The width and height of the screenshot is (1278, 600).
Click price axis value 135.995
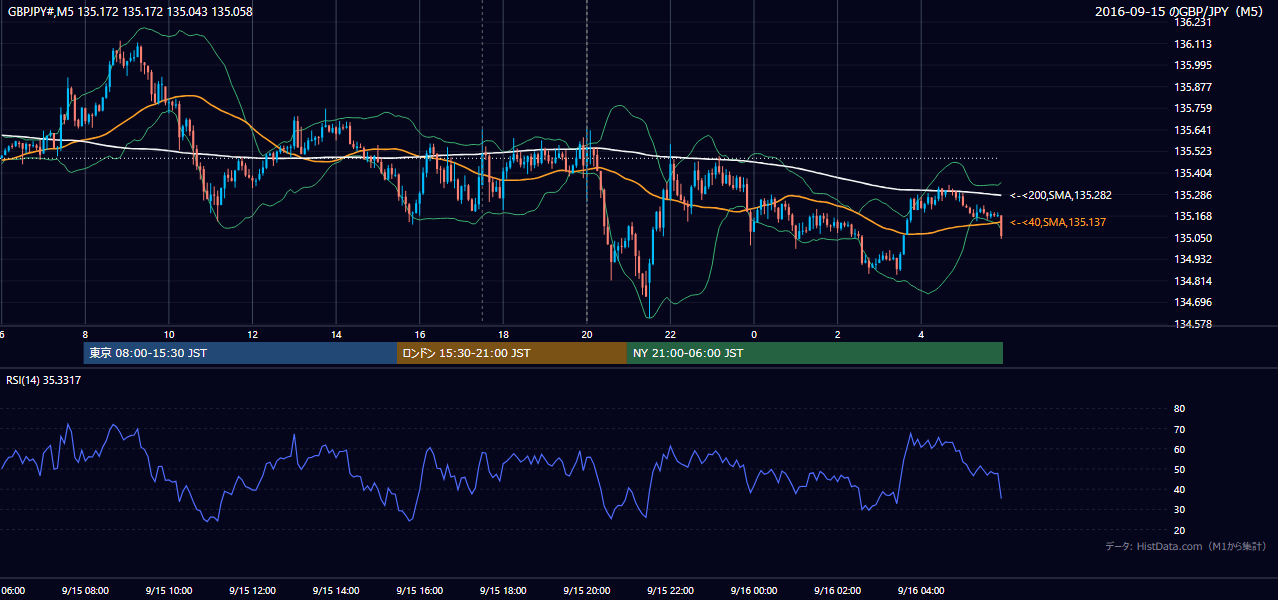point(1193,65)
